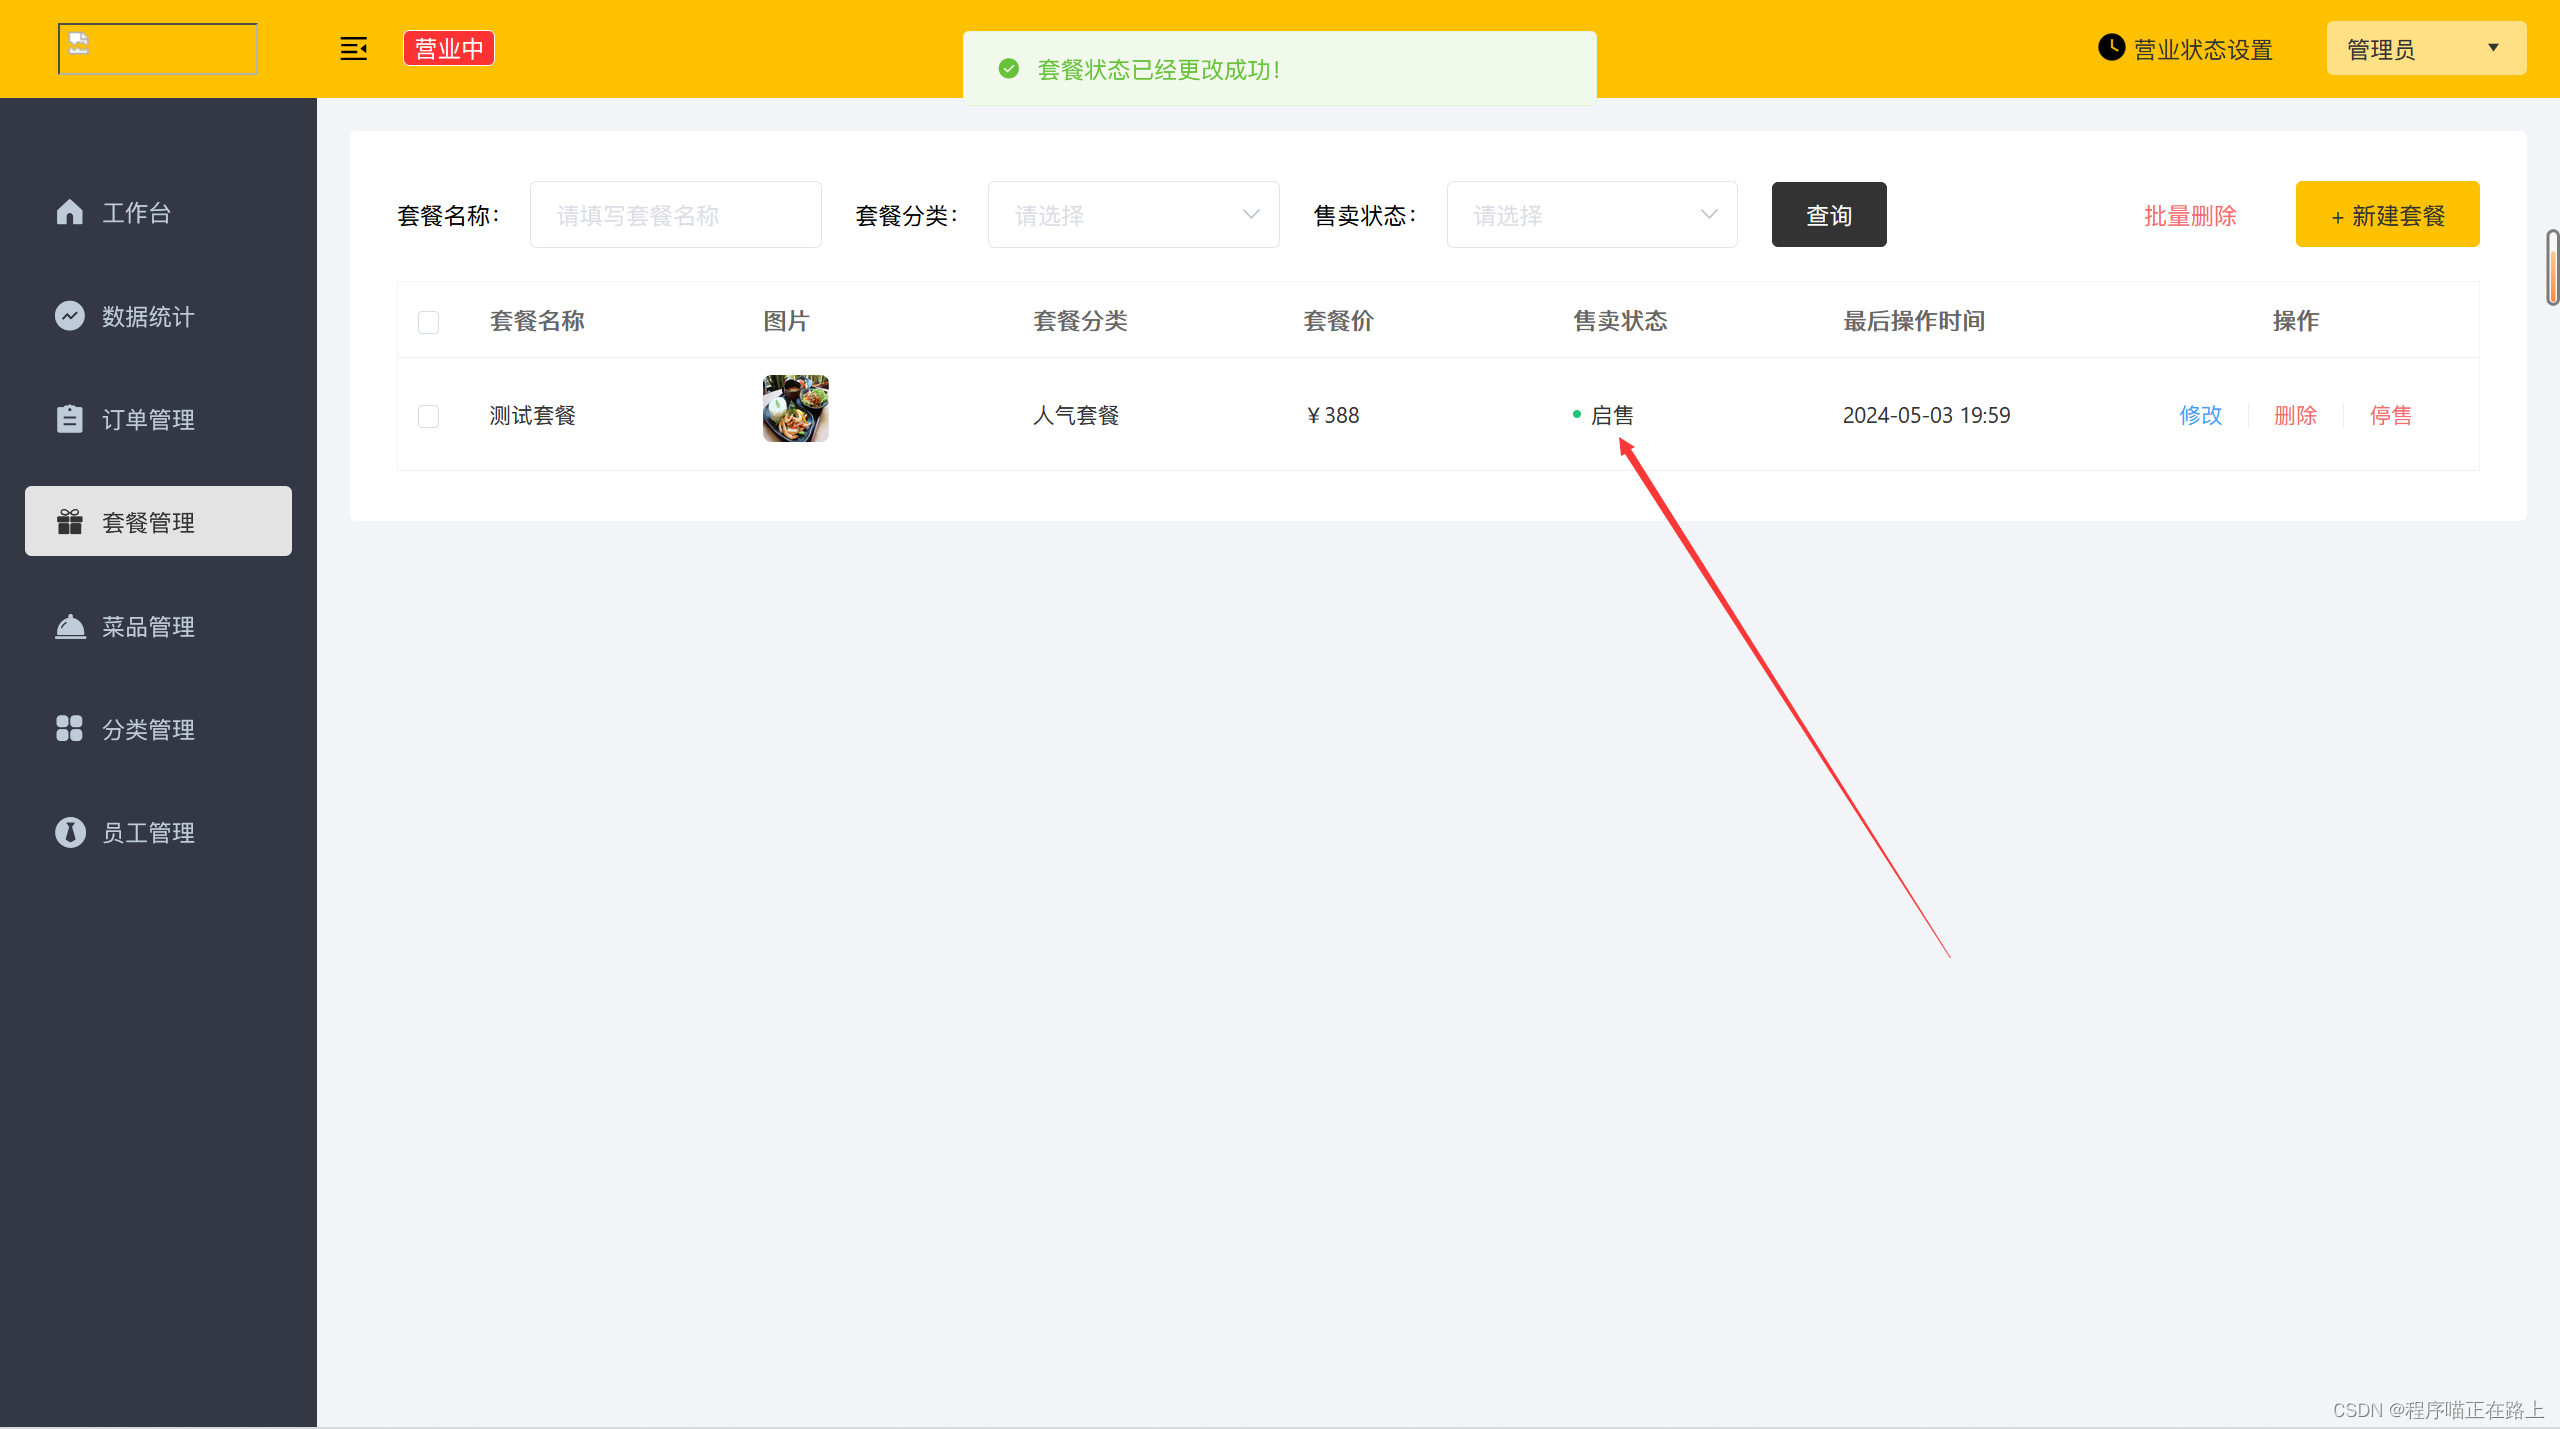Screen dimensions: 2560x1429
Task: Click the 测试套餐 food image thumbnail
Action: point(795,408)
